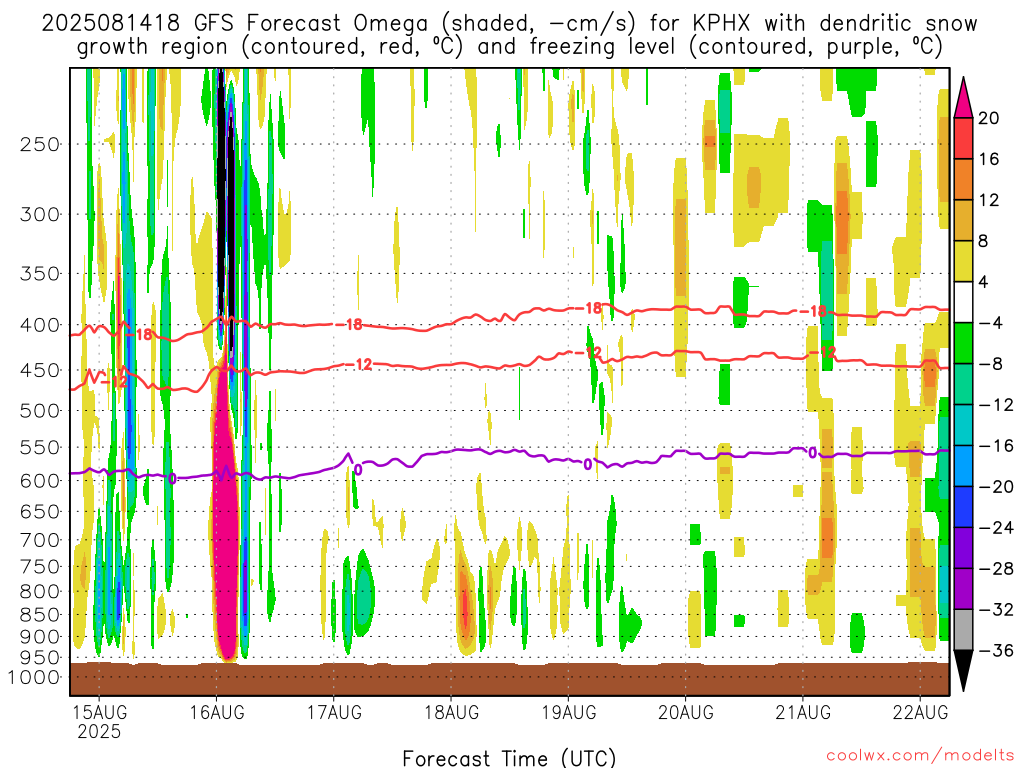
Task: Select the 1000 pressure level label
Action: click(34, 677)
